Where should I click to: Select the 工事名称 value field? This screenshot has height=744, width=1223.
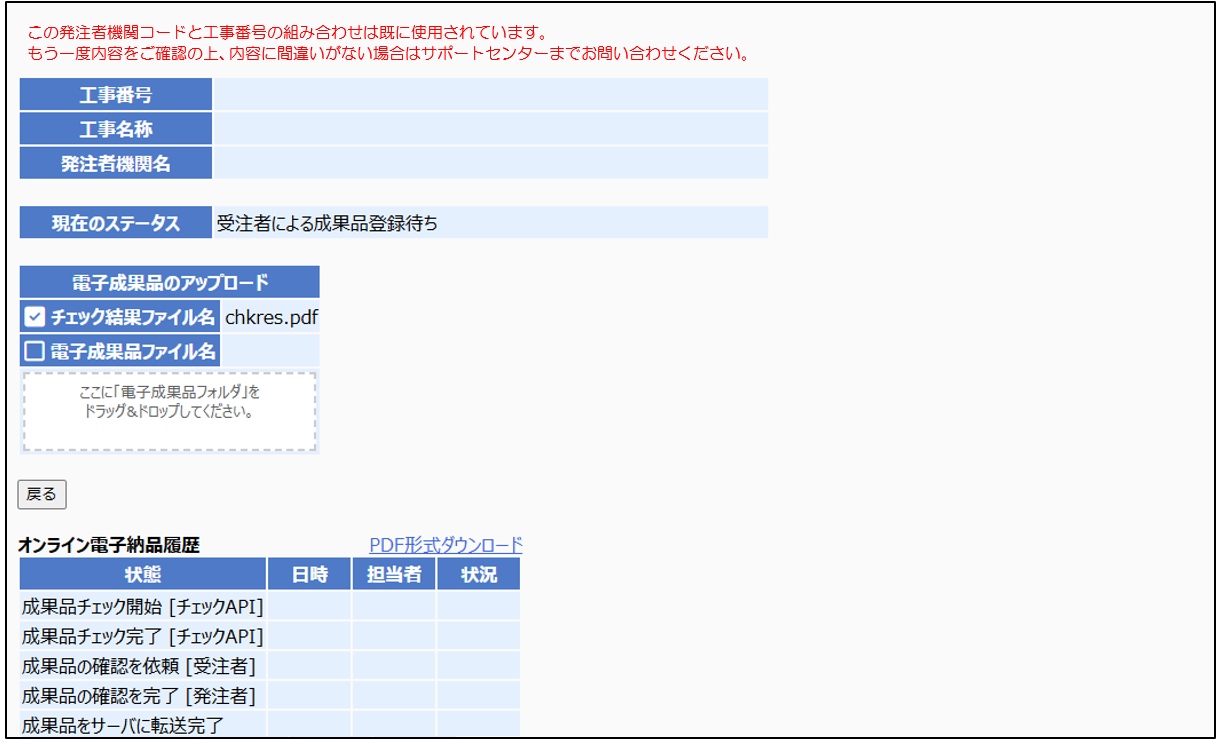tap(490, 129)
